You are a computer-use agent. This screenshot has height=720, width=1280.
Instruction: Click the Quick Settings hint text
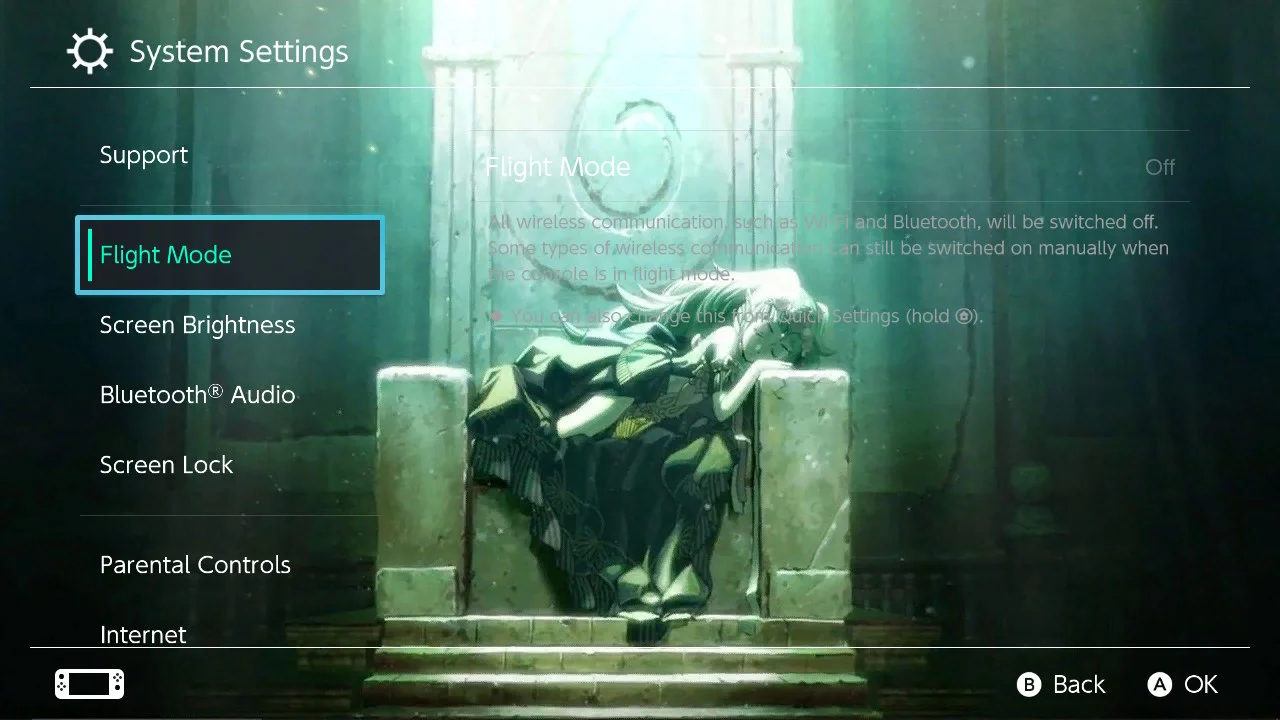[747, 316]
